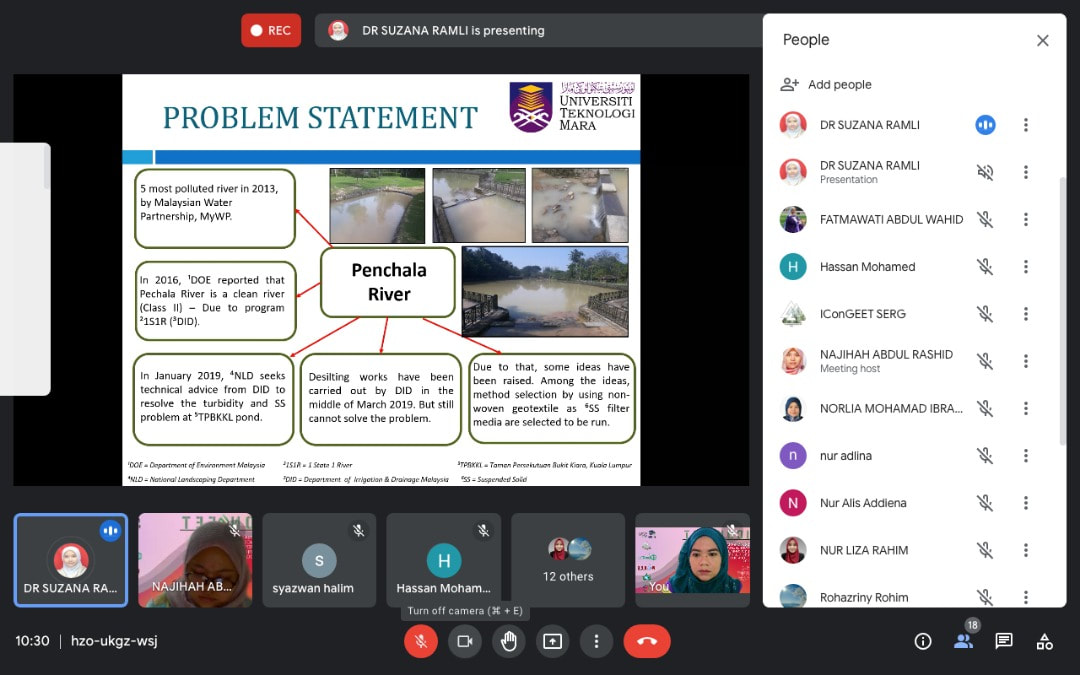Close the People panel
1080x675 pixels.
pos(1042,41)
